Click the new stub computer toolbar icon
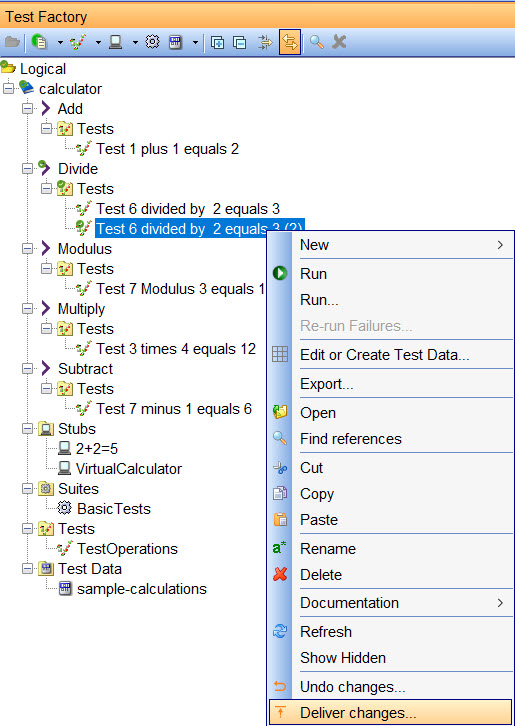Screen dimensions: 515x726 pos(115,42)
